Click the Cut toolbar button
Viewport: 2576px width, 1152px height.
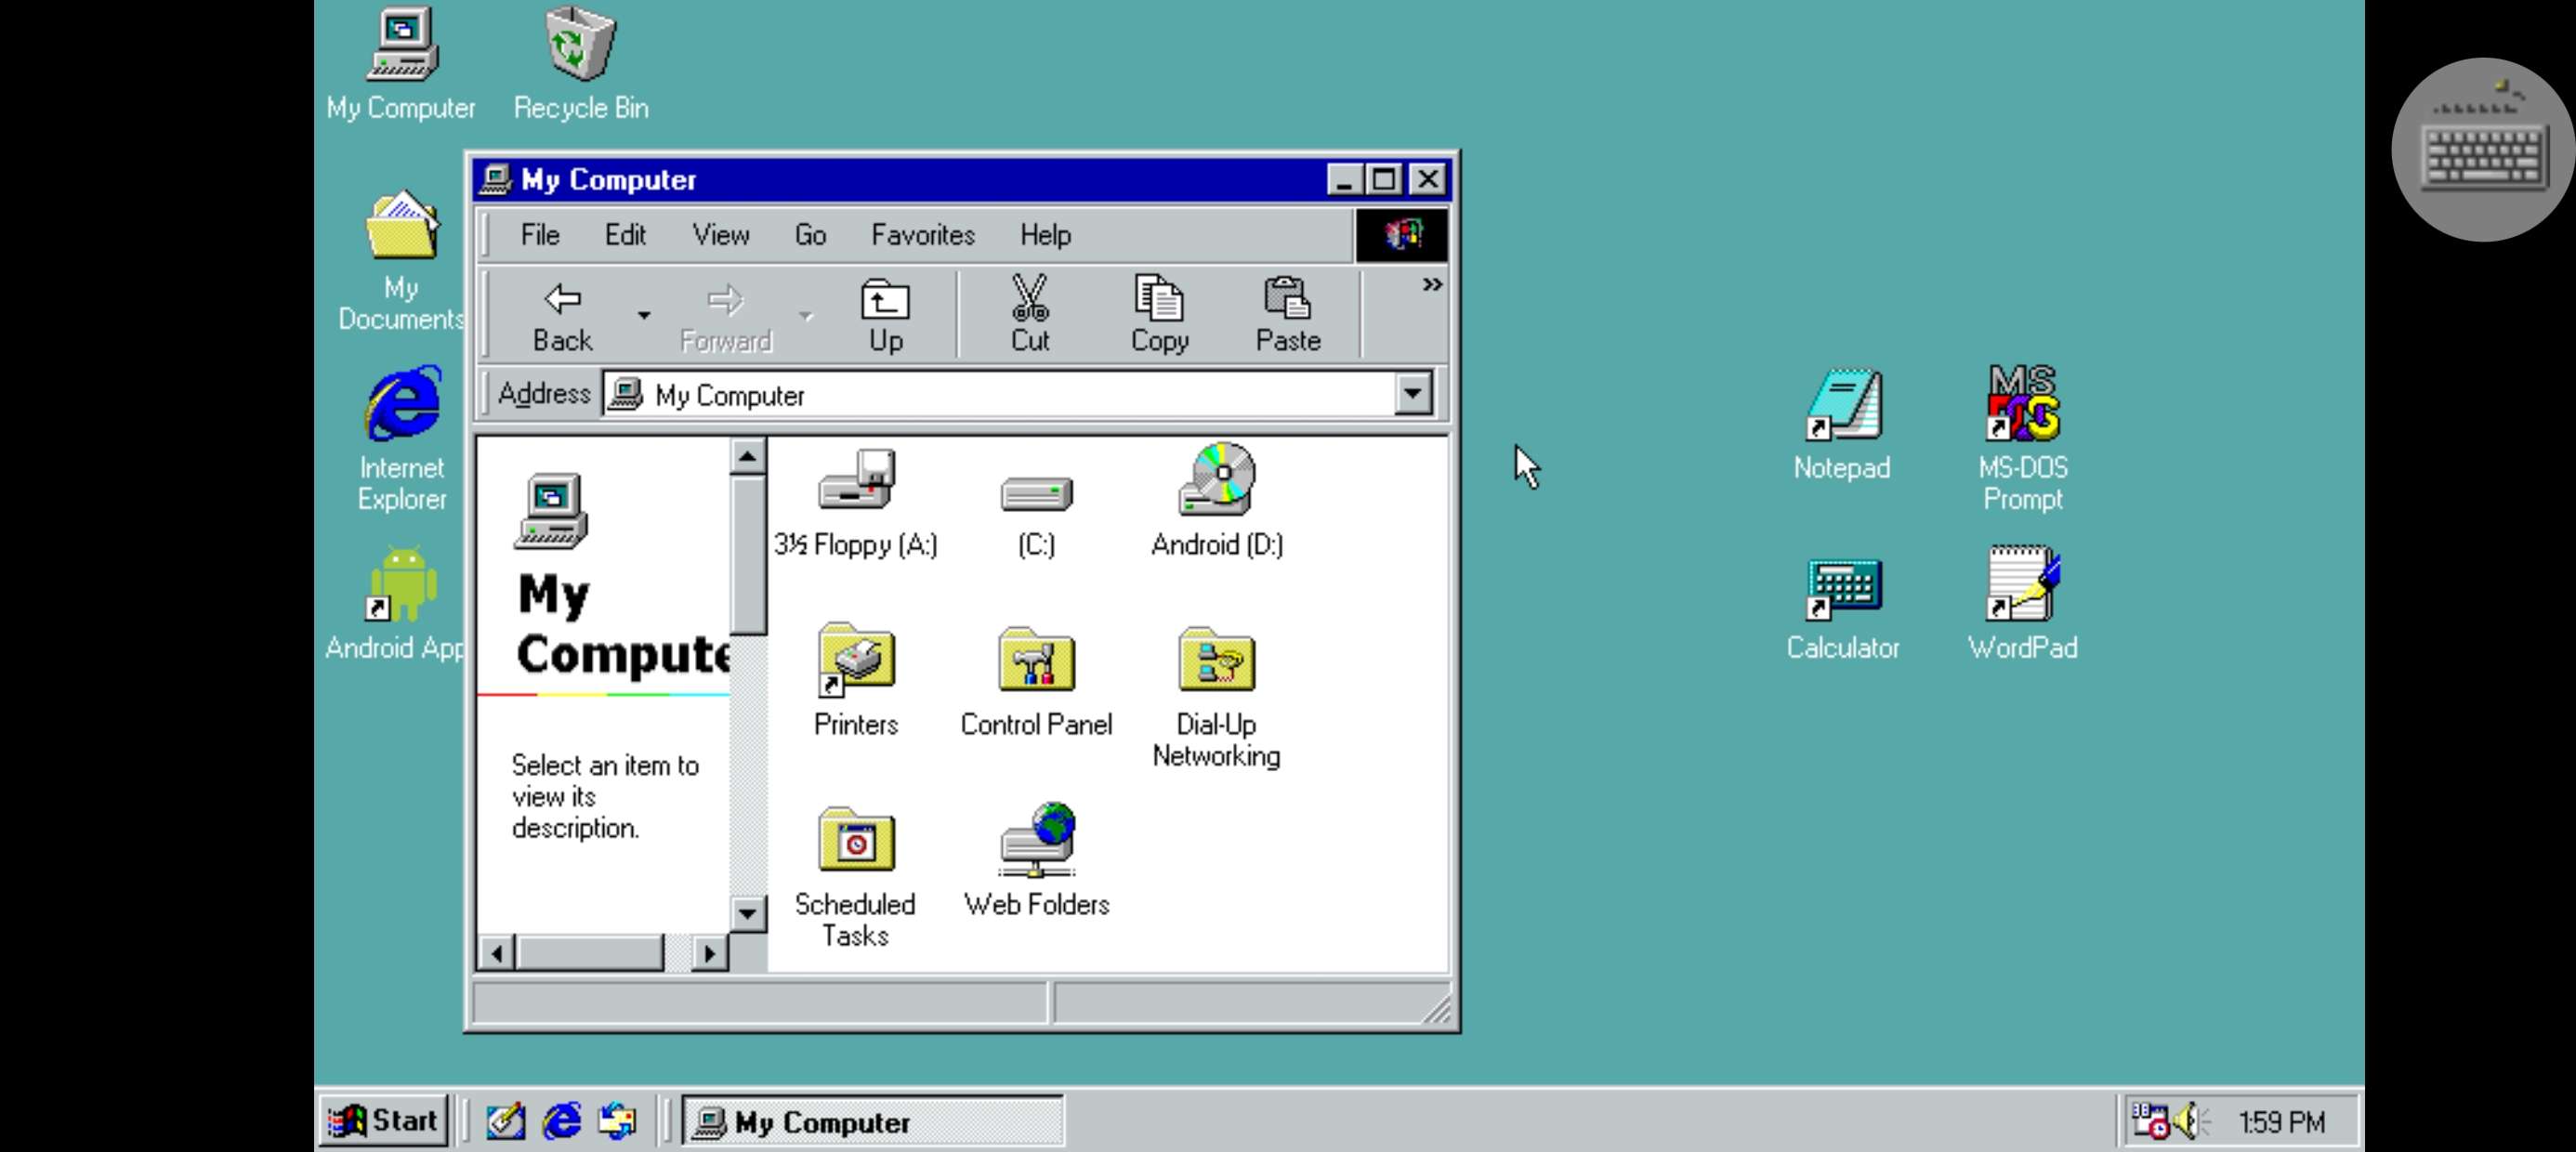click(1030, 314)
